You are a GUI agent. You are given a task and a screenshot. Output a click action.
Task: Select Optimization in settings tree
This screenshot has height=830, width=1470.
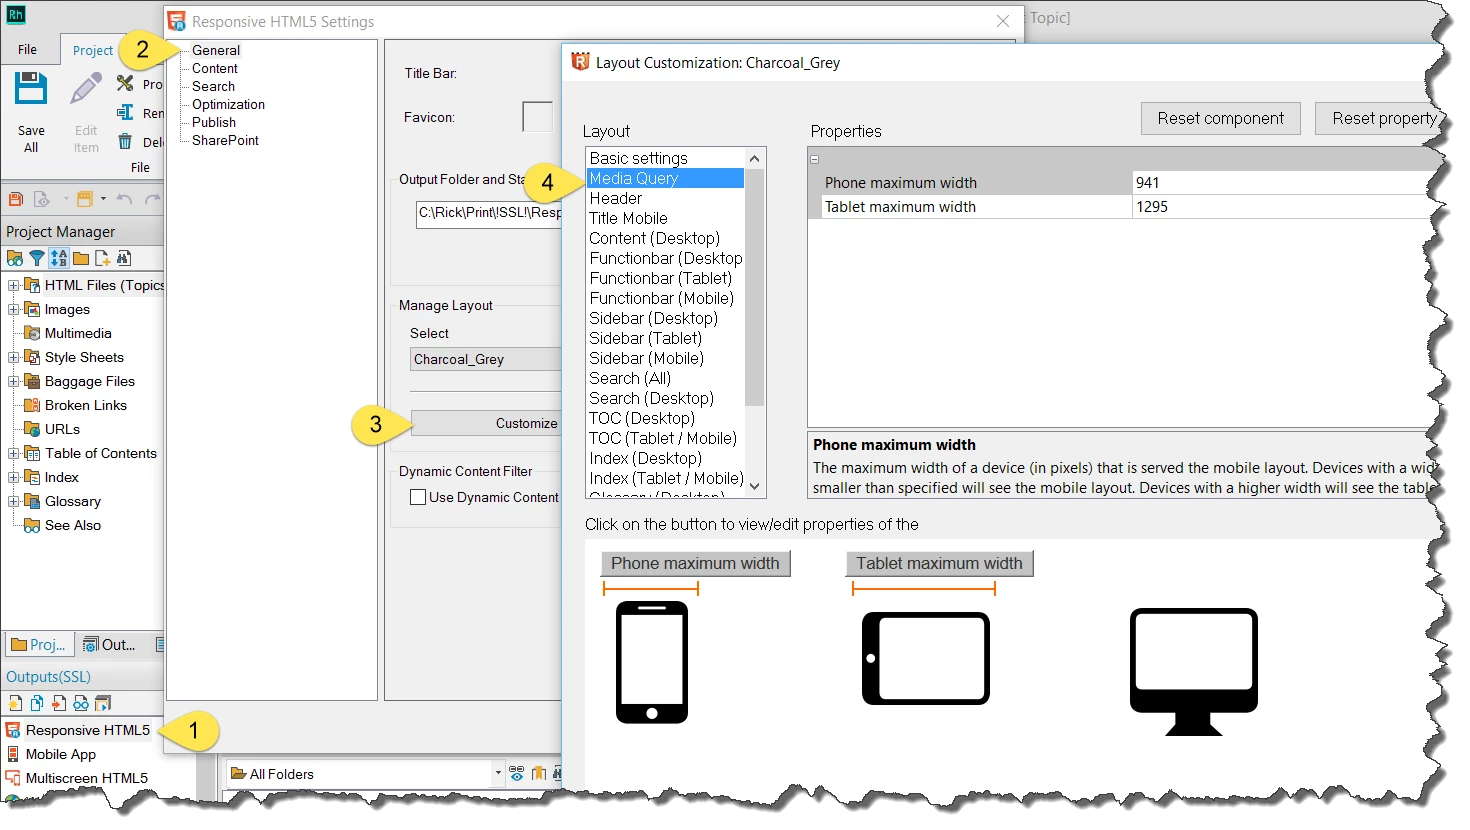[x=228, y=104]
